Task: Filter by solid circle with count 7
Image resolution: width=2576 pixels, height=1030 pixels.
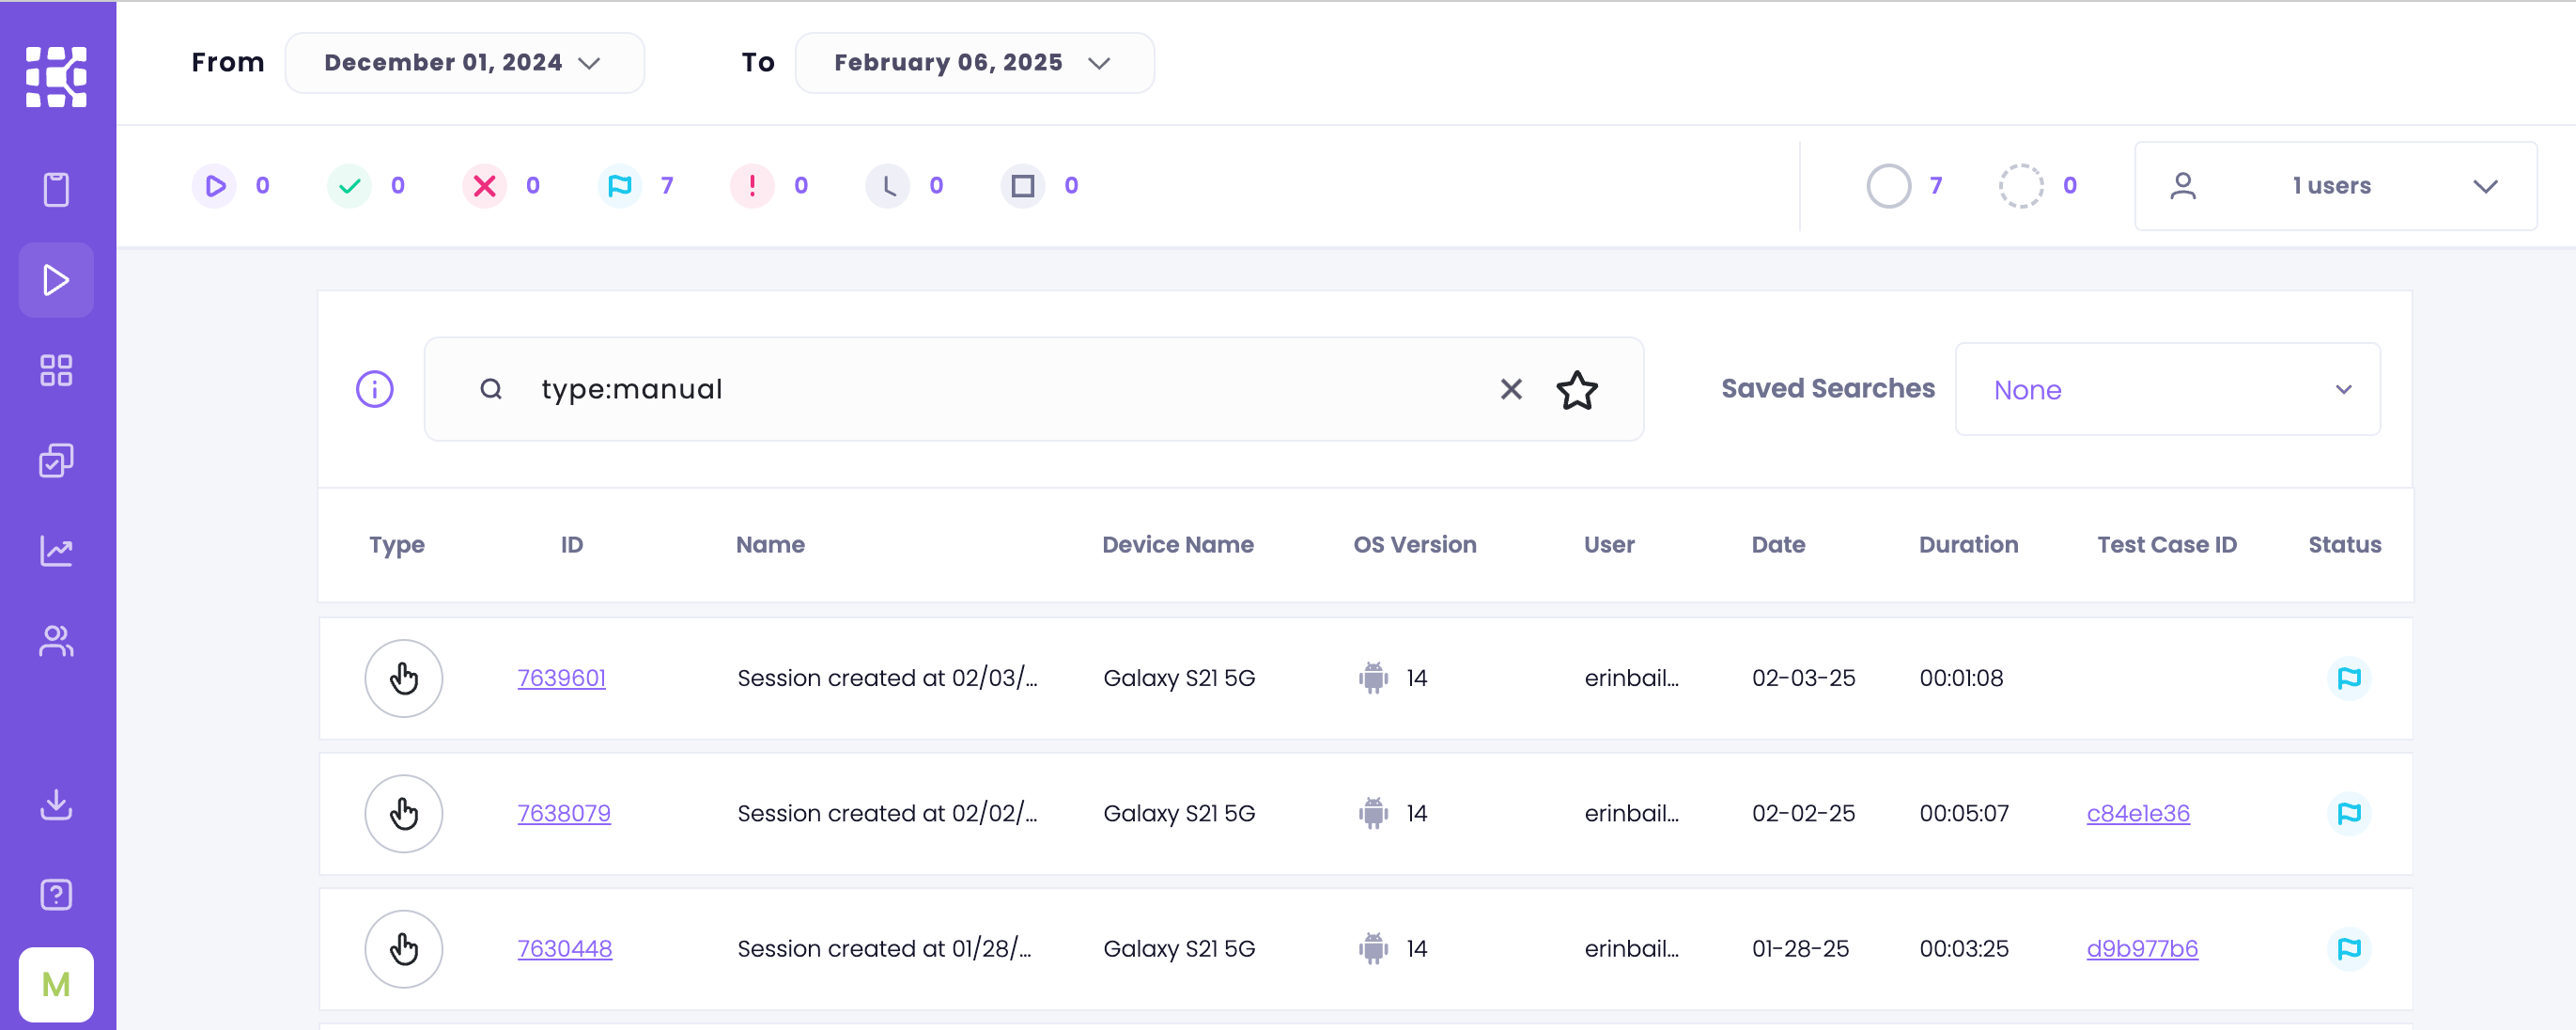Action: click(1888, 186)
